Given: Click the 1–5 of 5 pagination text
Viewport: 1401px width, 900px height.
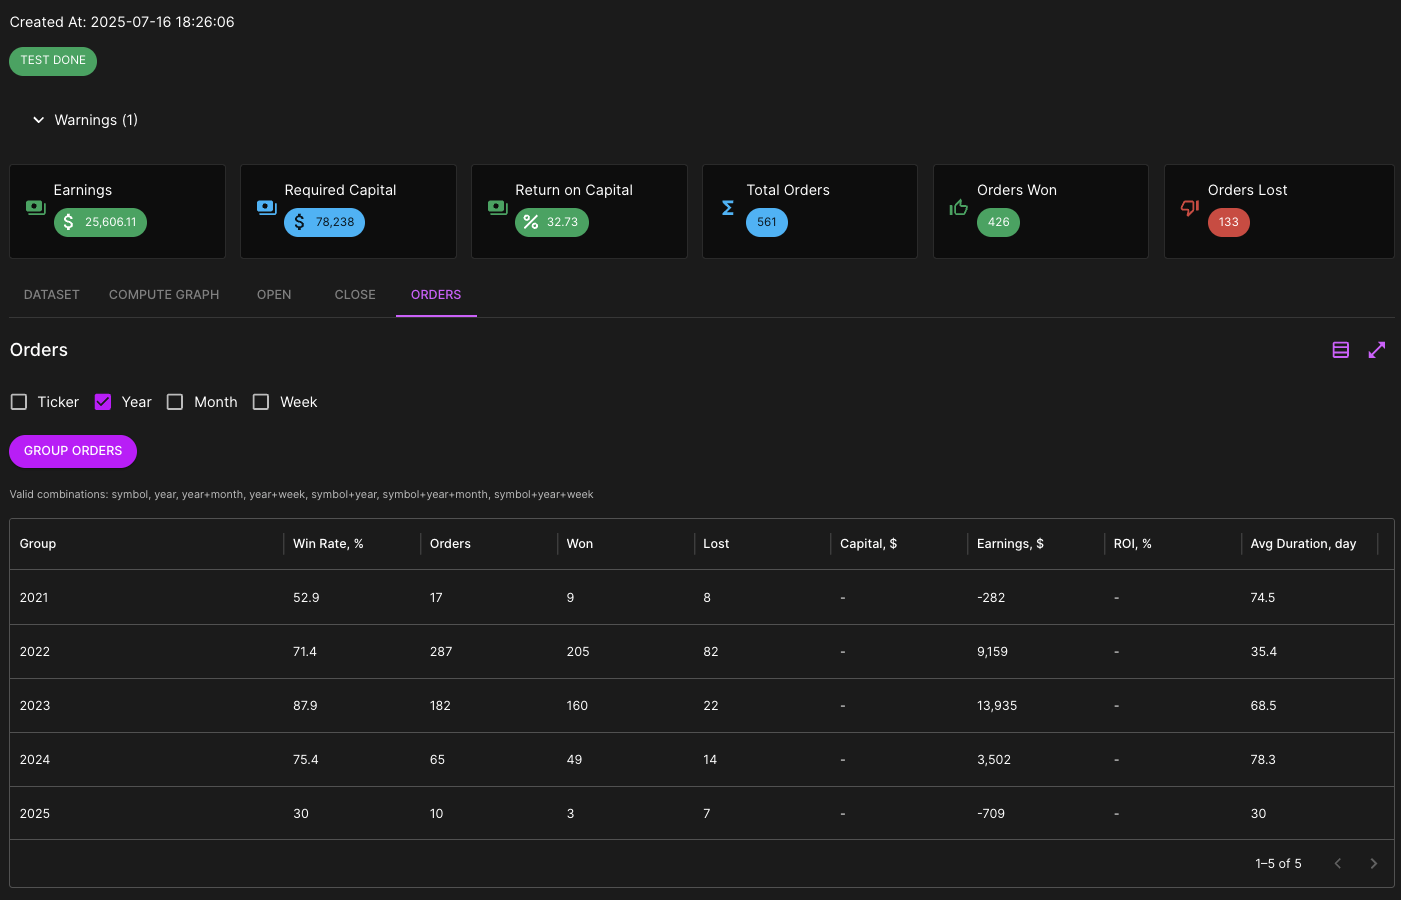Looking at the screenshot, I should 1279,864.
